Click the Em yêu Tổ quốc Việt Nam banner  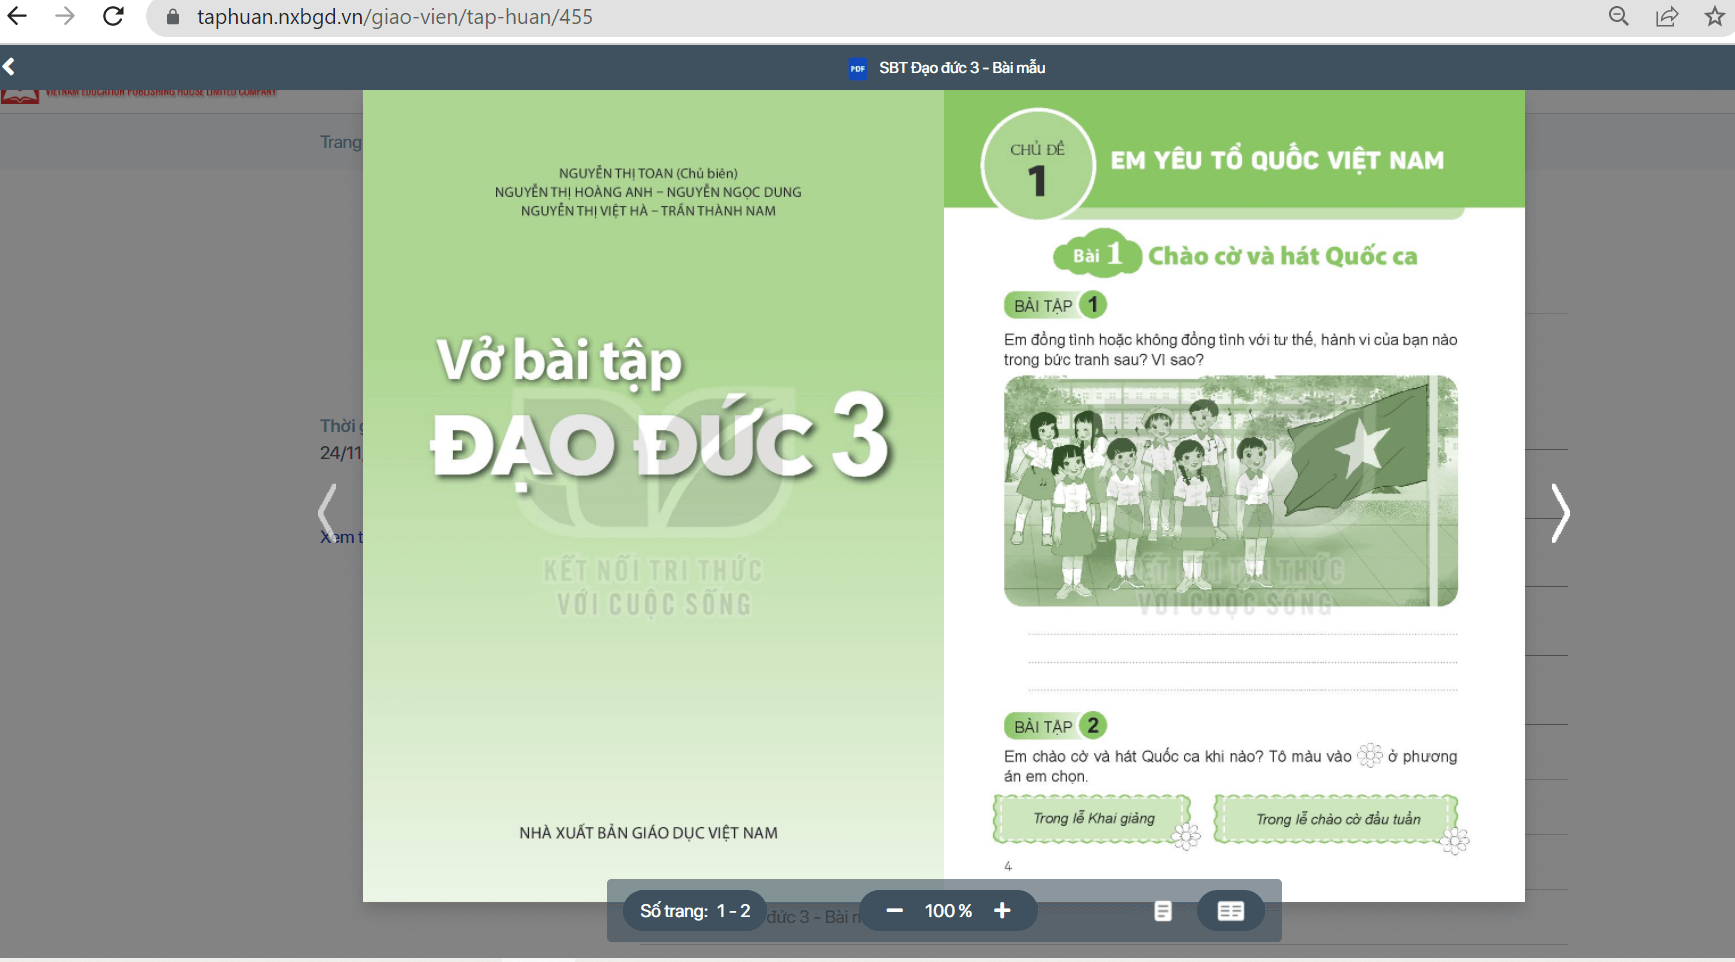[x=1277, y=160]
